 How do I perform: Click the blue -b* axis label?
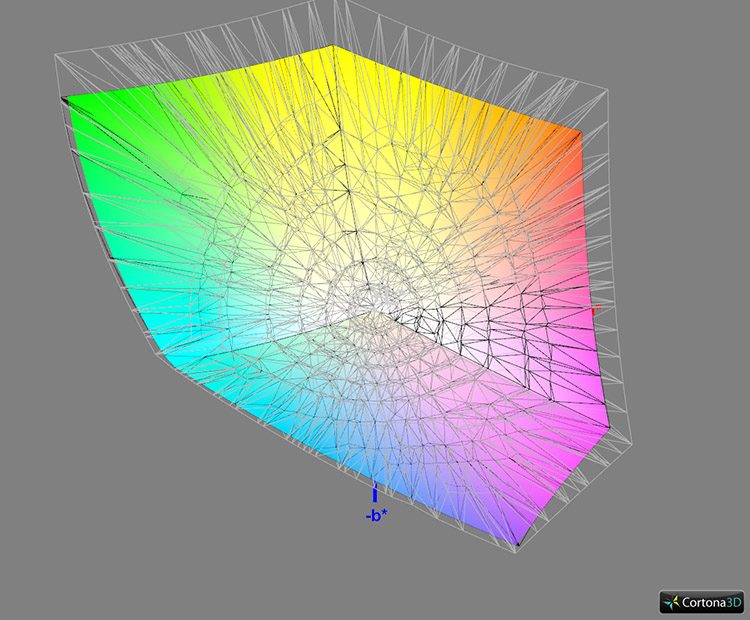[376, 517]
